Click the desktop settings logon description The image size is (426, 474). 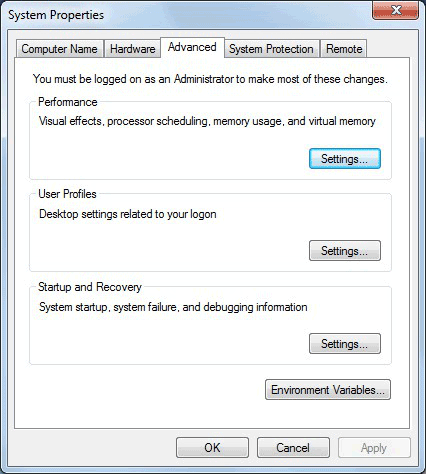coord(128,214)
